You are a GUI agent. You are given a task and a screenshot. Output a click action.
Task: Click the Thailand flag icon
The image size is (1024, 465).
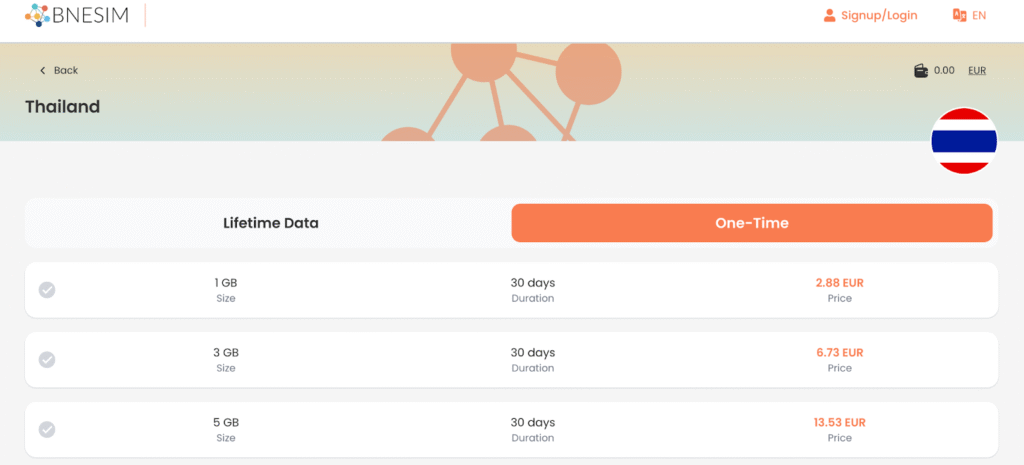coord(964,141)
